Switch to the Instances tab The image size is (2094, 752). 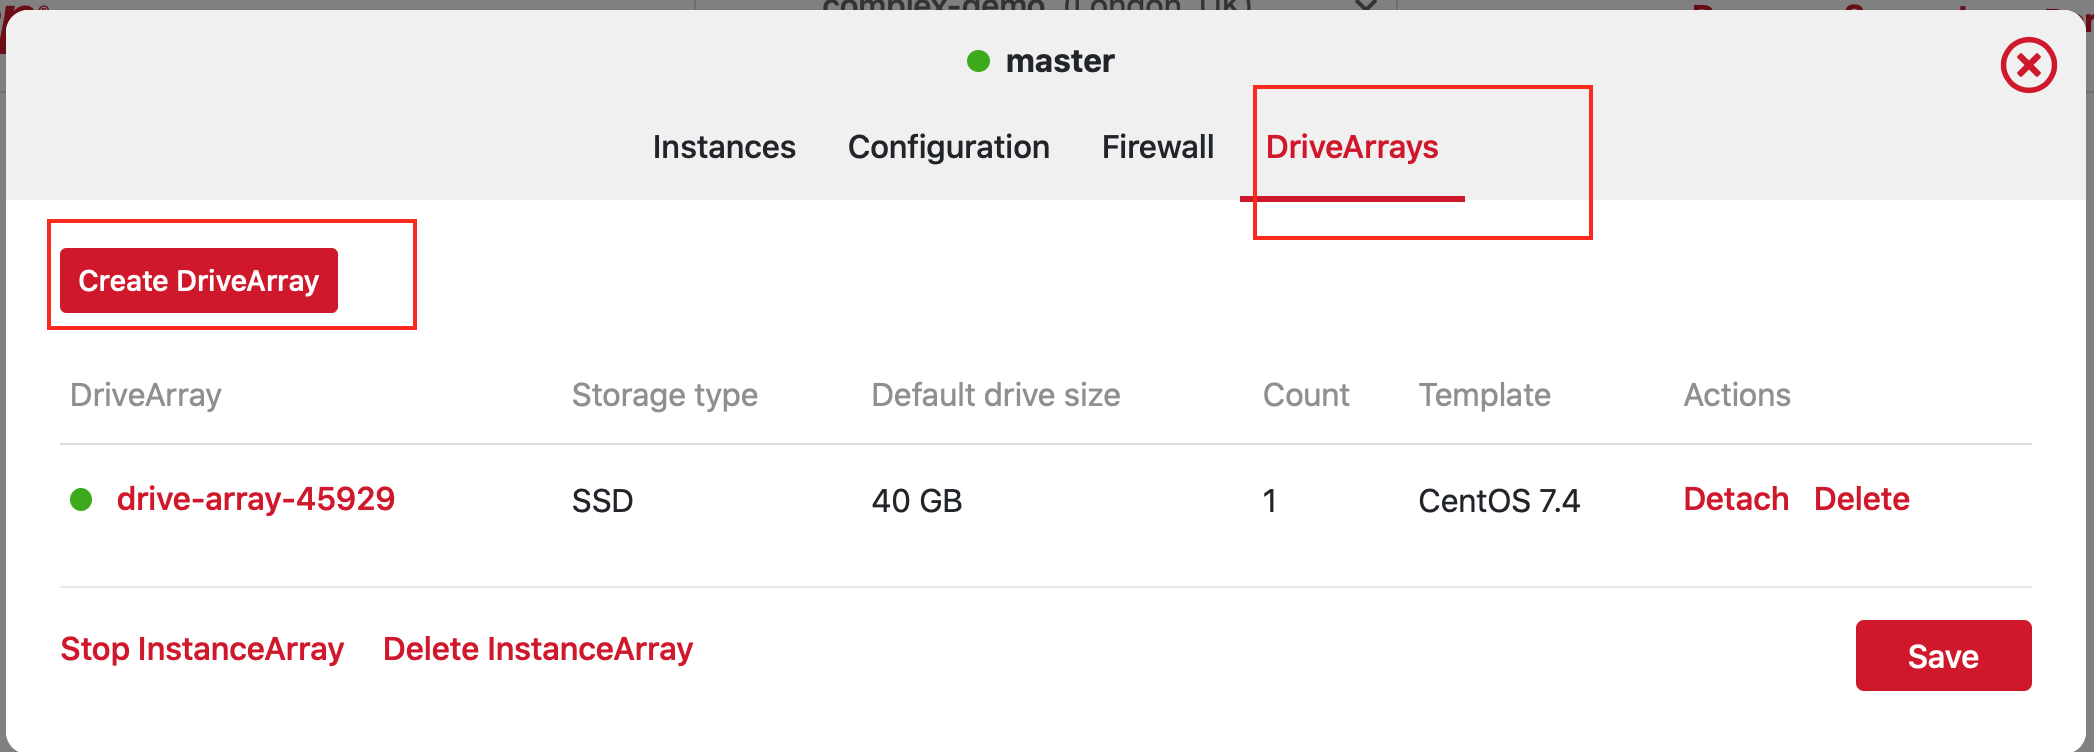724,147
